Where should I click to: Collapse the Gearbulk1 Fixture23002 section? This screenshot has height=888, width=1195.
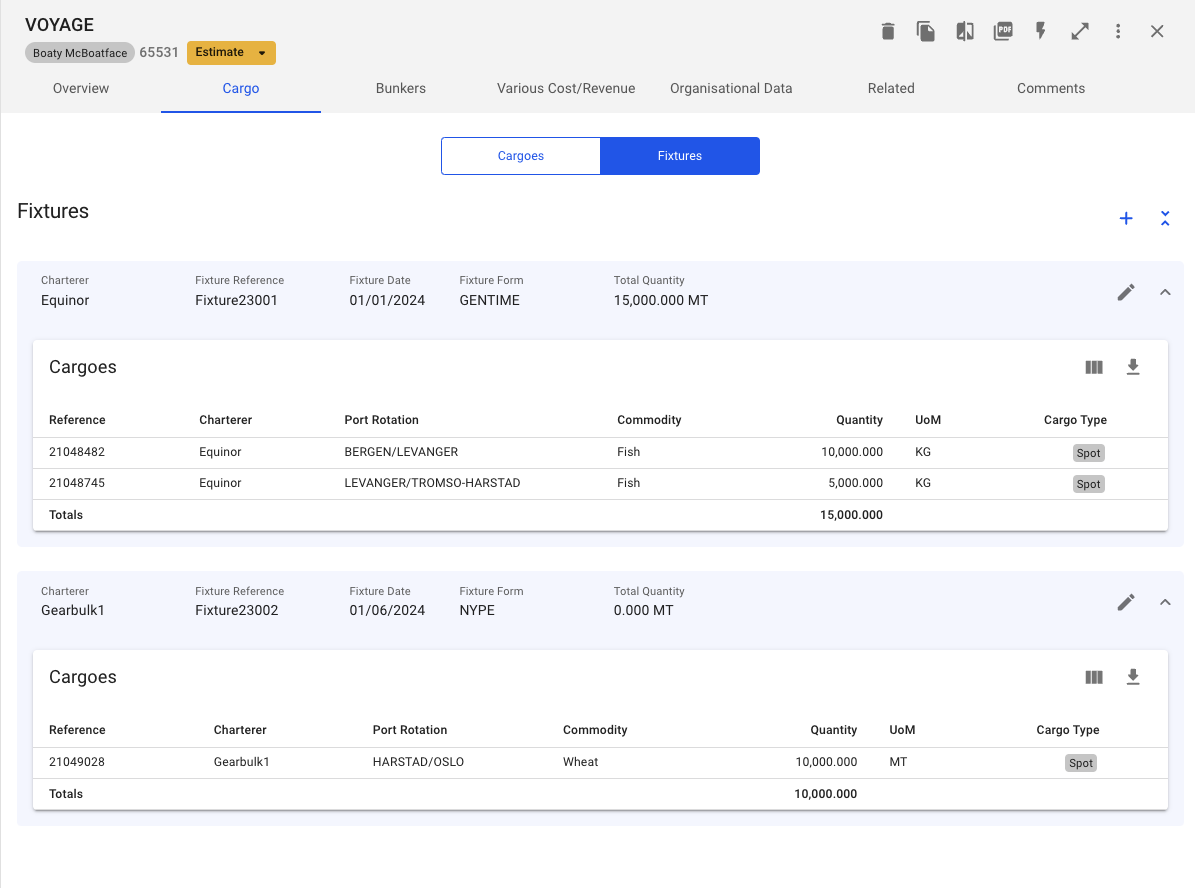point(1165,602)
